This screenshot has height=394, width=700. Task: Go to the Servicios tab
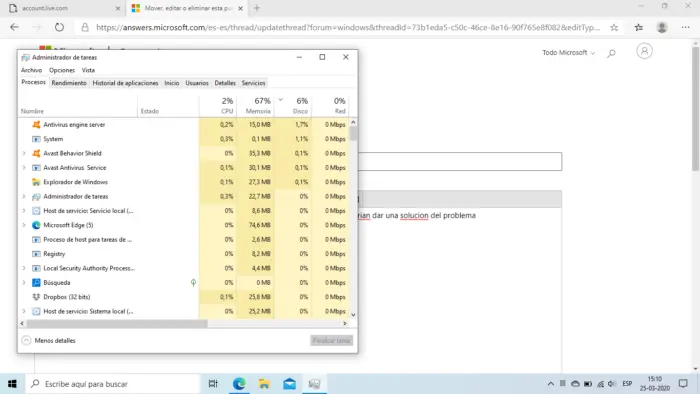point(254,83)
